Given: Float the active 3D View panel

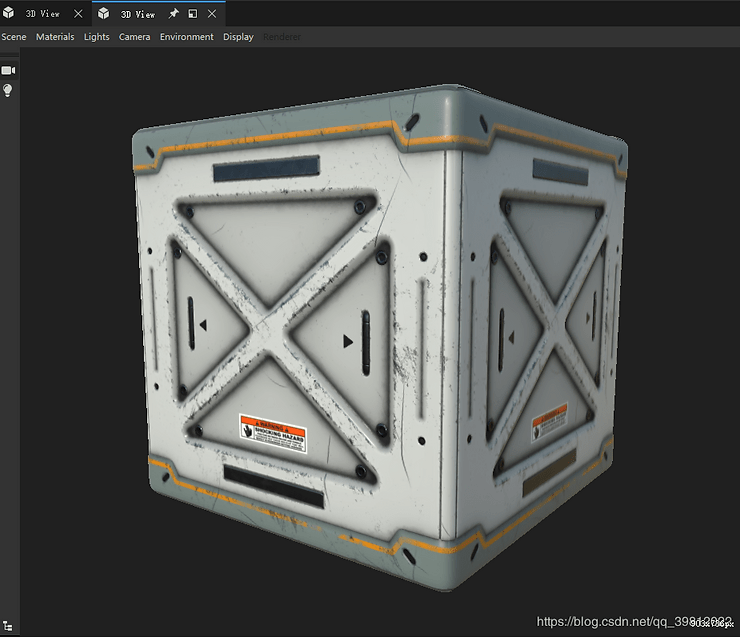Looking at the screenshot, I should point(192,14).
